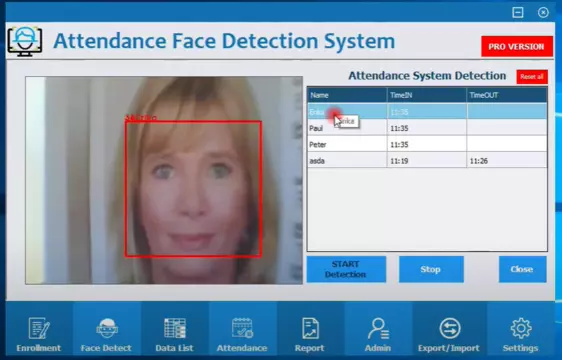
Task: Click the empty TimeOUT cell in Paul's row
Action: pos(507,128)
